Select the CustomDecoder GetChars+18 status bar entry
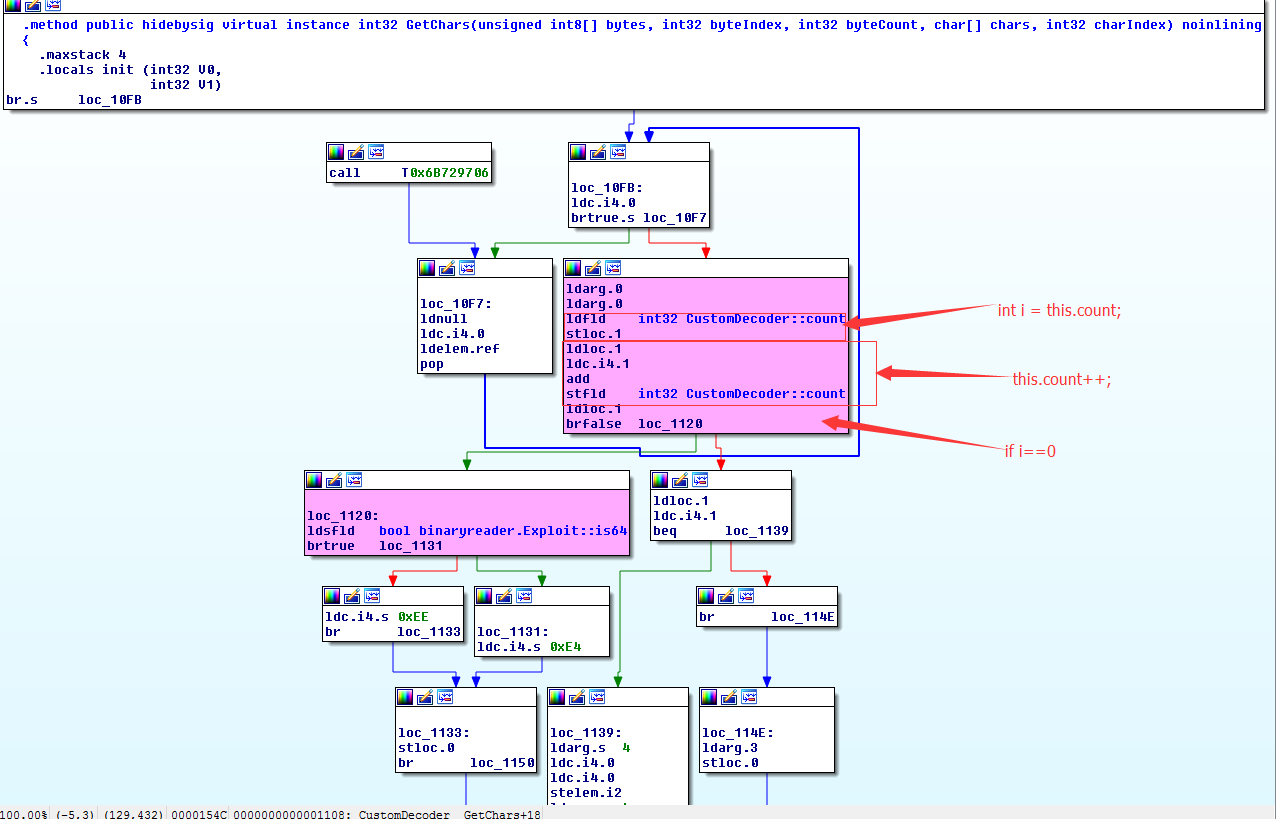The height and width of the screenshot is (819, 1276). coord(450,814)
